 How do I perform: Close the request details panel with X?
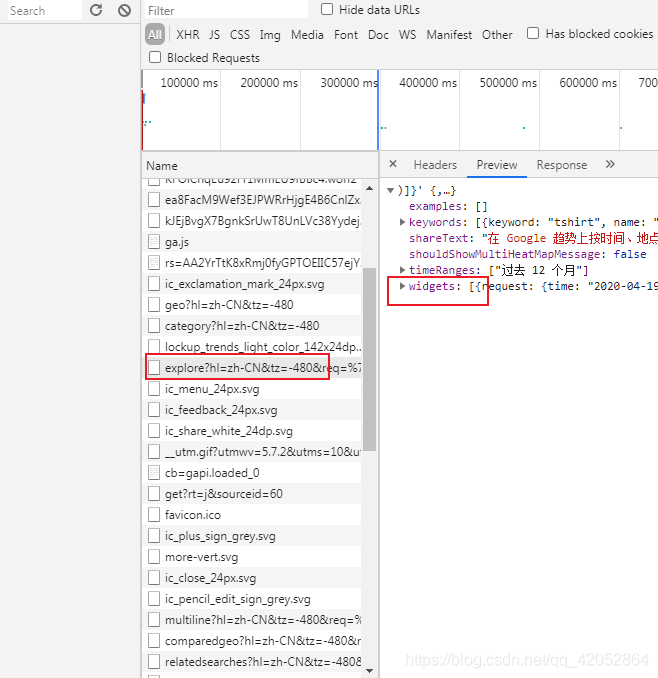[x=393, y=165]
